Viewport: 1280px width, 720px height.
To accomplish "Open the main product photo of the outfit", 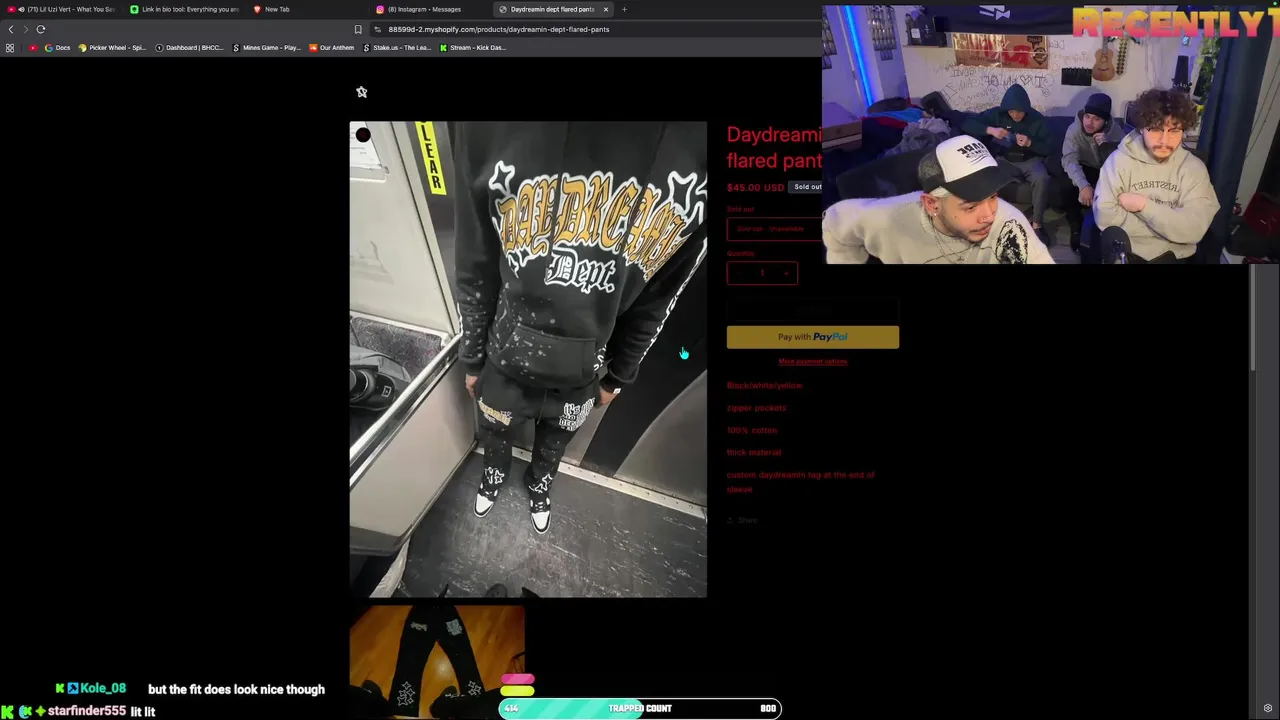I will click(528, 360).
